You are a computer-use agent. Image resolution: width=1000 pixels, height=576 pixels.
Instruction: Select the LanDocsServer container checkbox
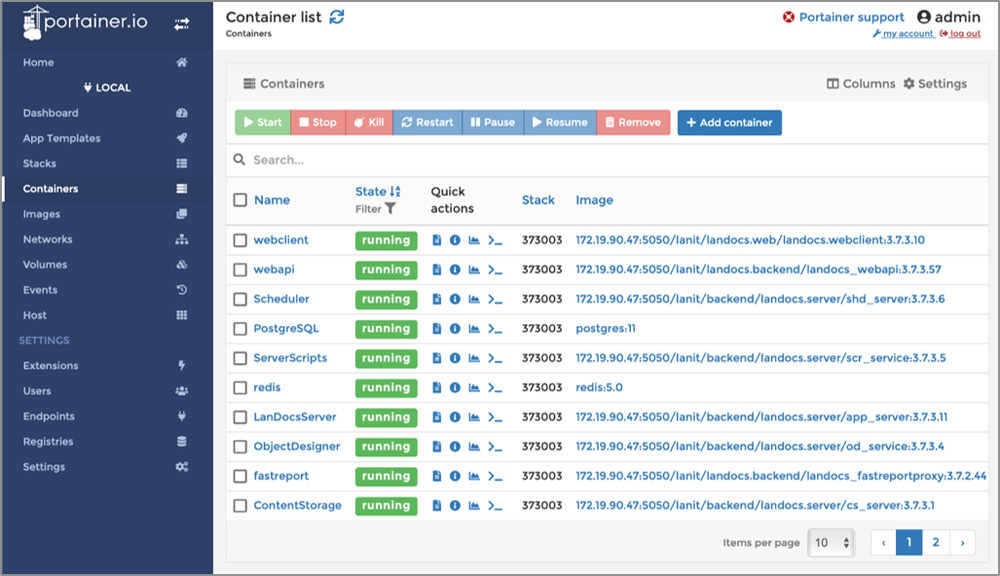[x=240, y=417]
